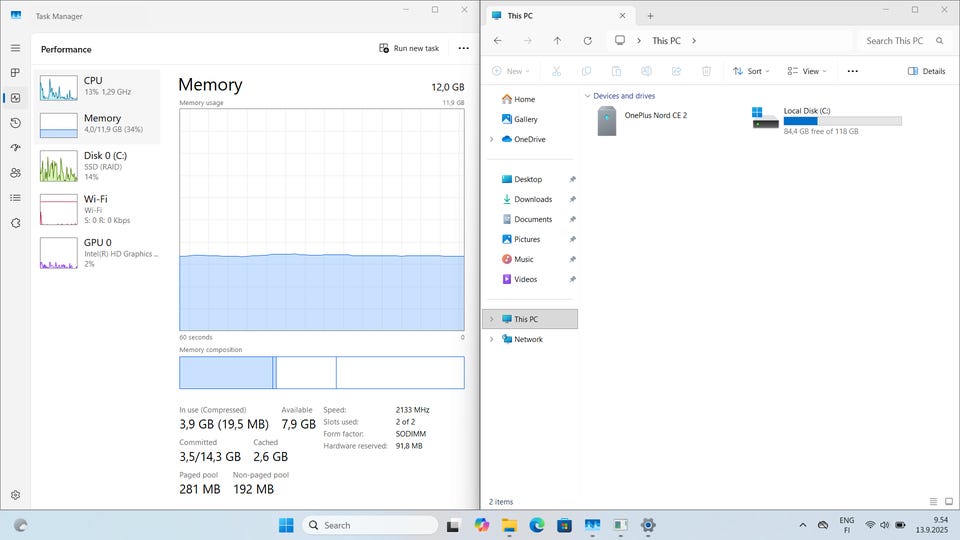Viewport: 960px width, 540px height.
Task: Click Run new task button
Action: click(x=409, y=48)
